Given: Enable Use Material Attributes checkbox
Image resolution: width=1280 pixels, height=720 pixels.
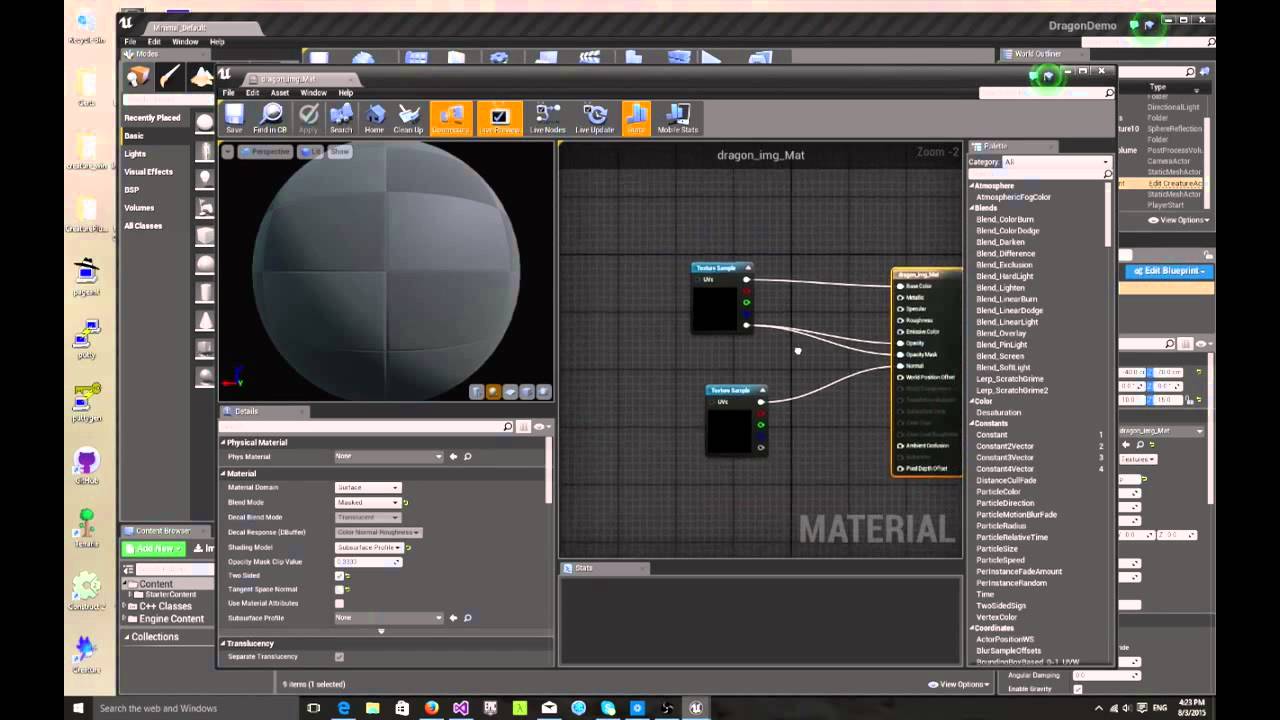Looking at the screenshot, I should click(339, 603).
